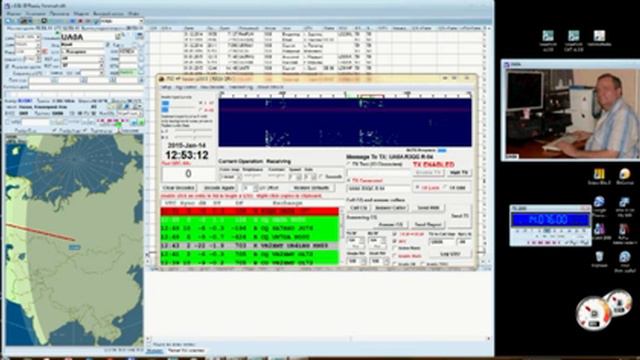Open the third desktop icon above the webcam window
The image size is (640, 360).
pos(599,38)
